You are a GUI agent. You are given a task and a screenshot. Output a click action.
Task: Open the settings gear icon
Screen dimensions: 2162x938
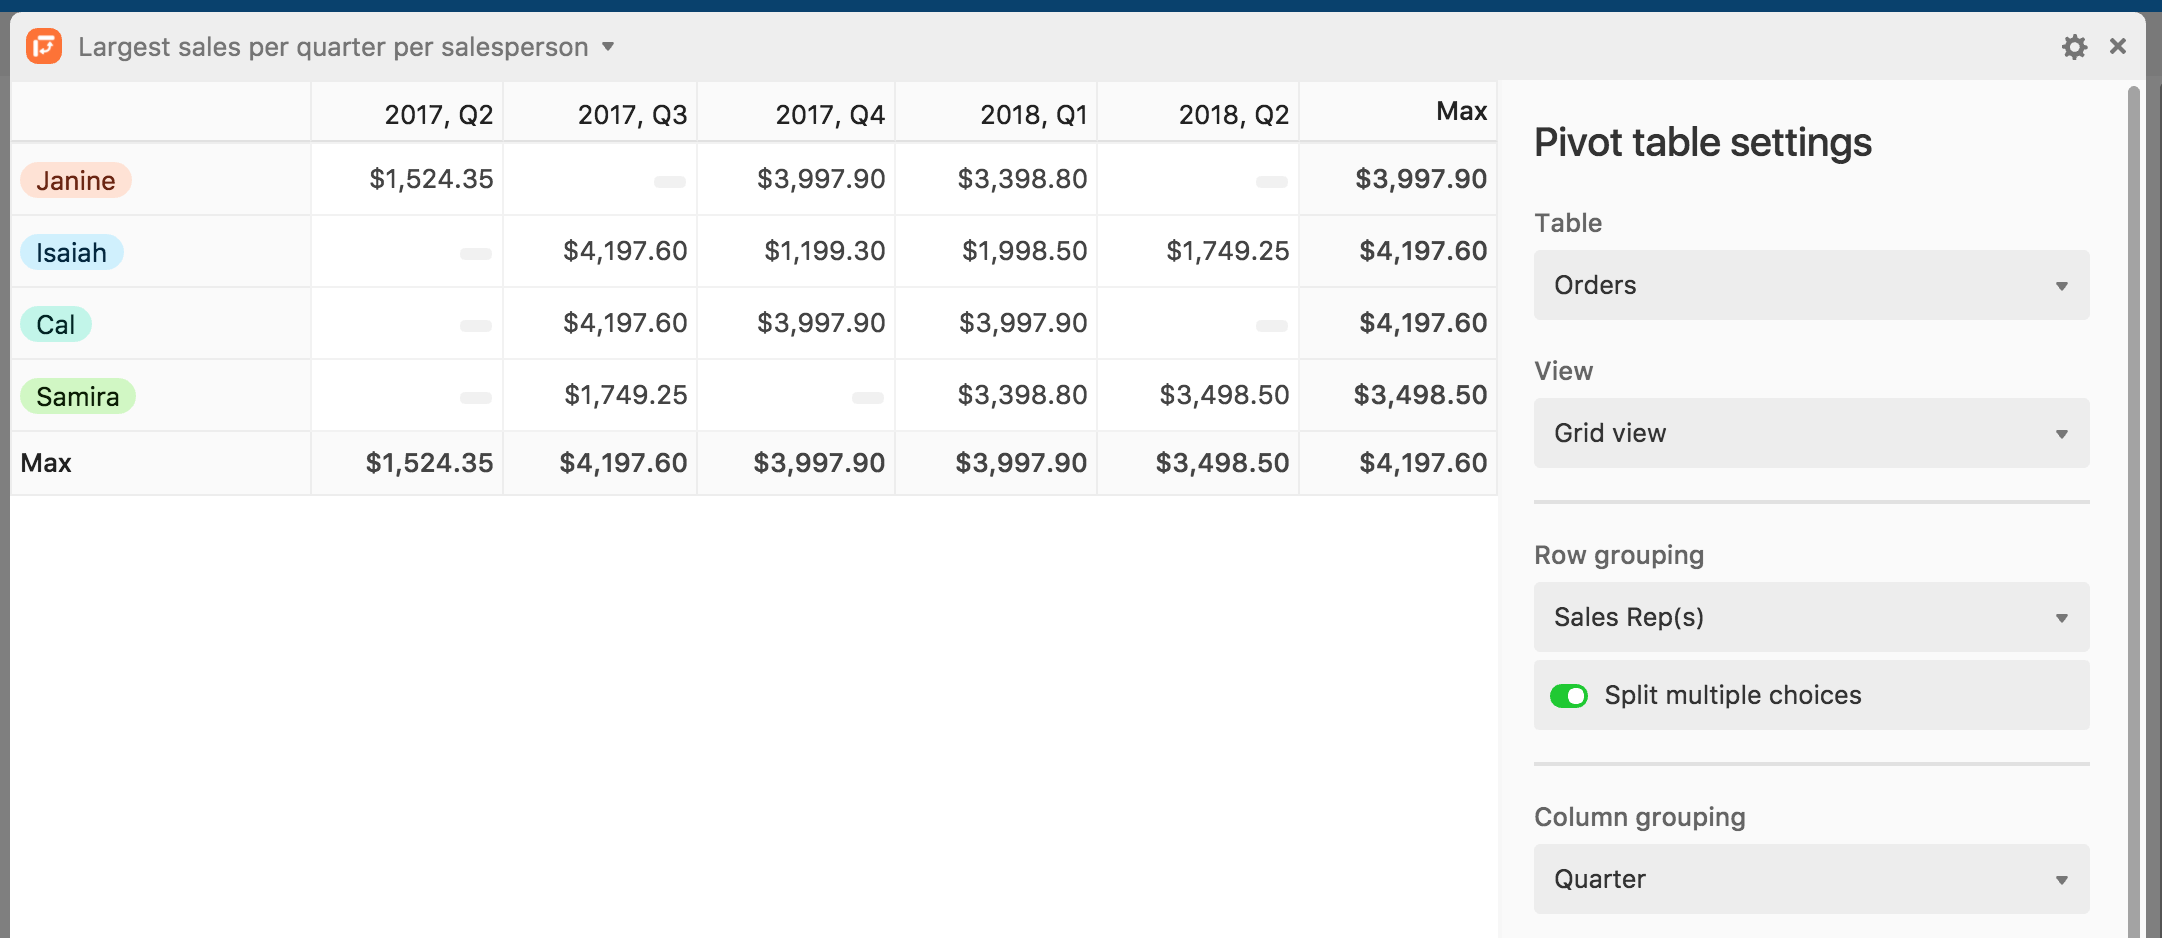coord(2074,47)
